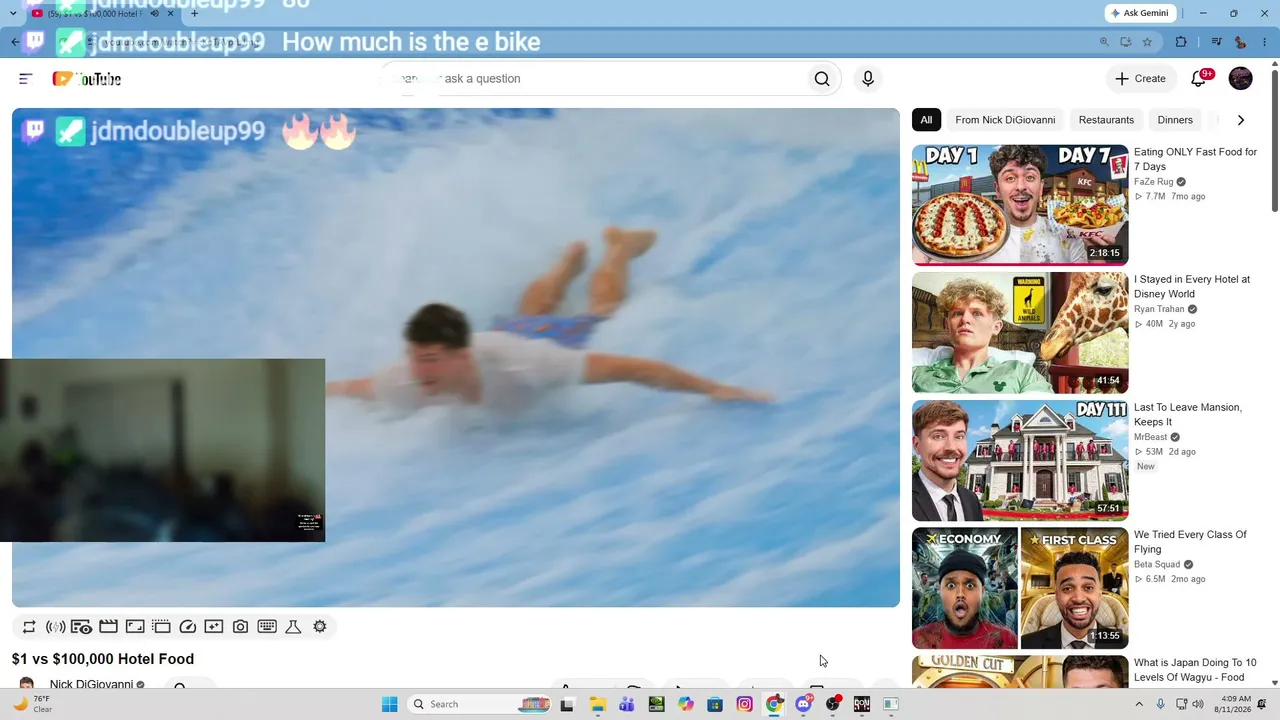Open the taskbar weather widget 76°F Clear
The image size is (1280, 720).
(x=33, y=704)
